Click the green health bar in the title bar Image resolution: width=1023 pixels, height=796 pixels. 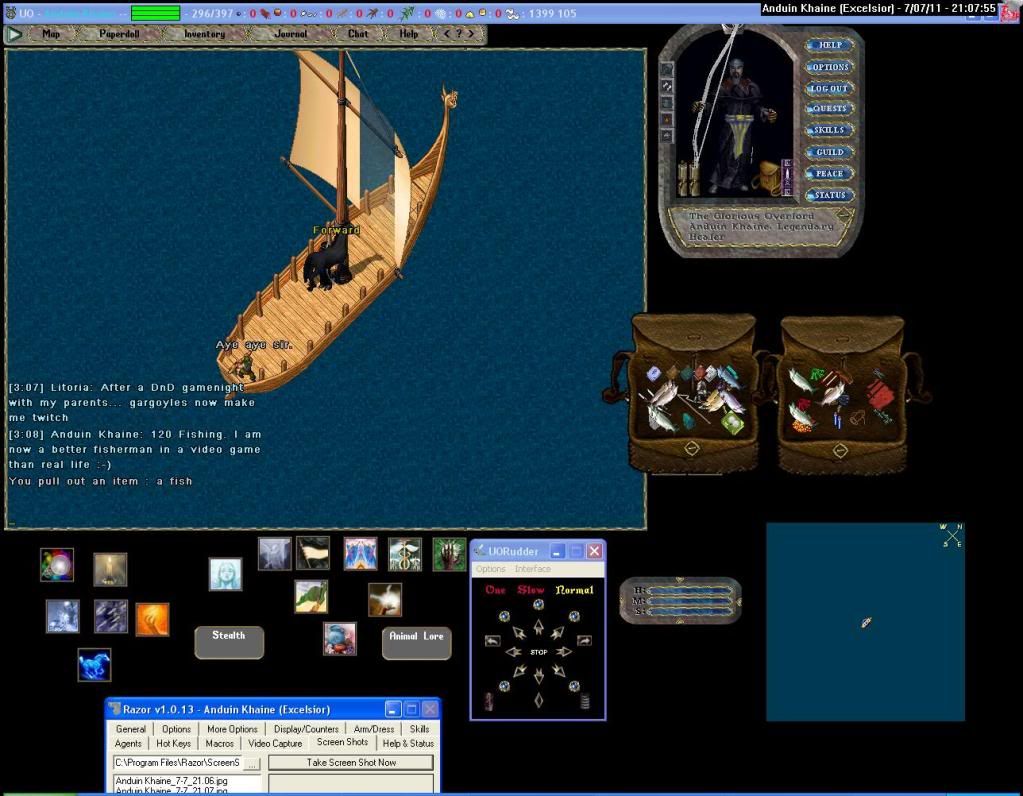pyautogui.click(x=155, y=13)
